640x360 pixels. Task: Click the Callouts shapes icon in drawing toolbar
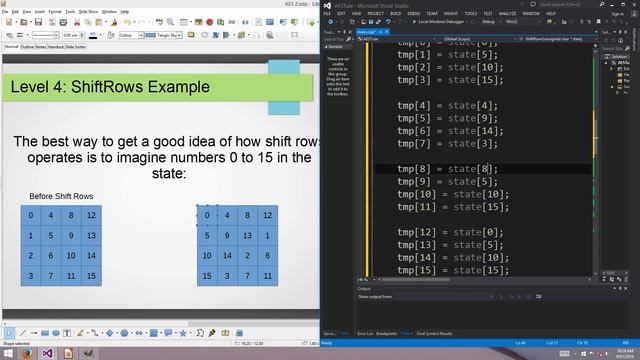(168, 333)
